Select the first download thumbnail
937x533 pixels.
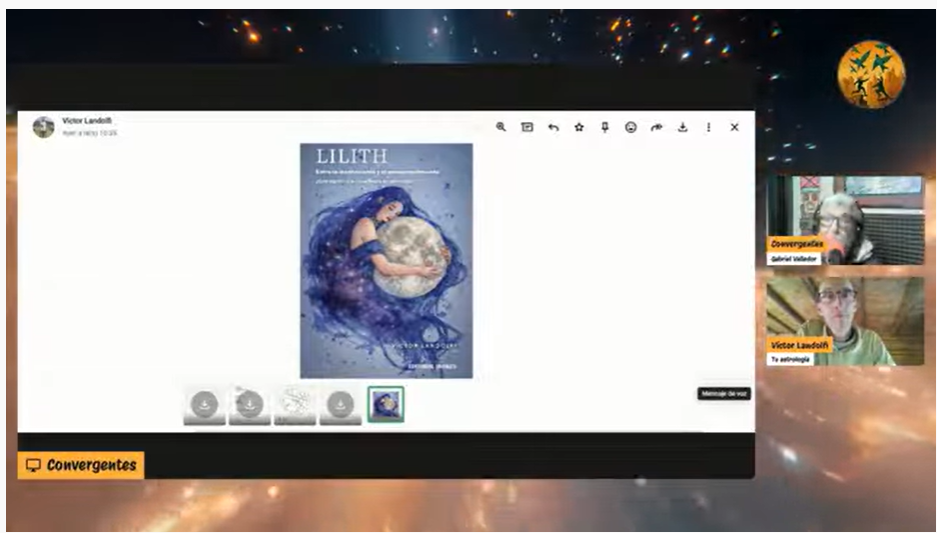[x=204, y=406]
